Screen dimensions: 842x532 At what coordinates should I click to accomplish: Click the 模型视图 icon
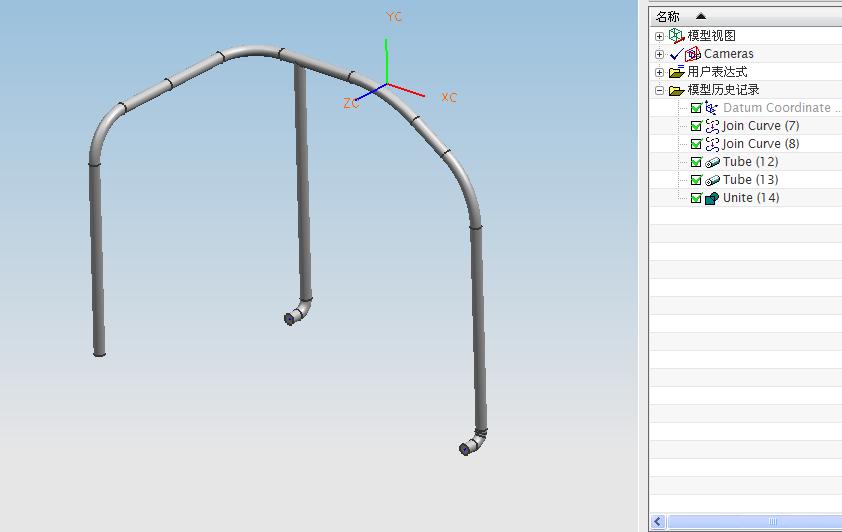coord(676,36)
